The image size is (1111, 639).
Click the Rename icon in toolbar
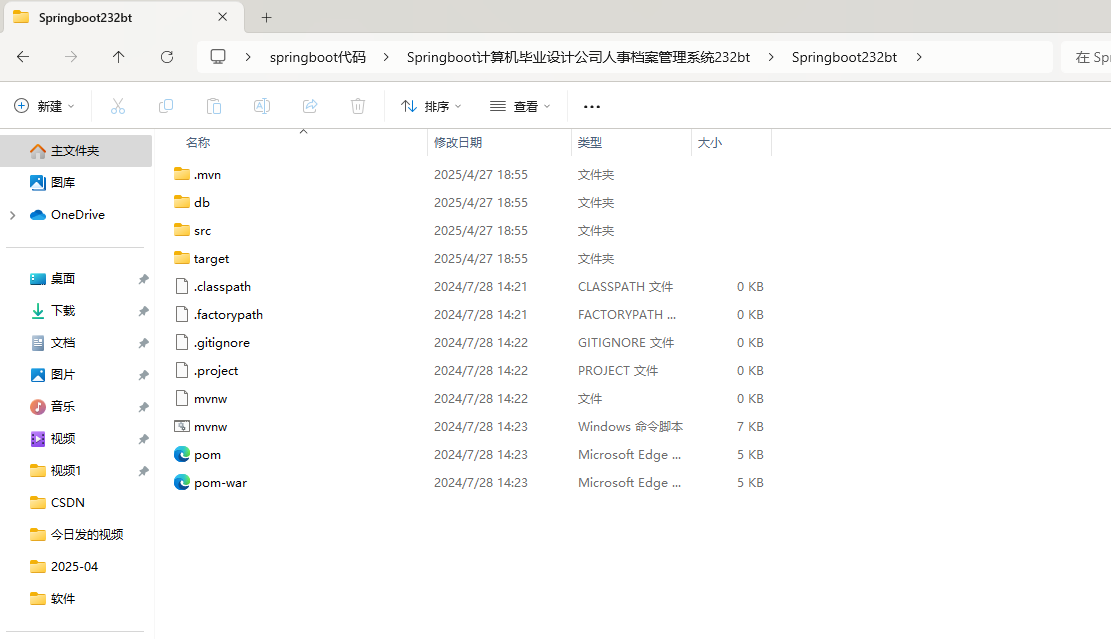point(261,106)
